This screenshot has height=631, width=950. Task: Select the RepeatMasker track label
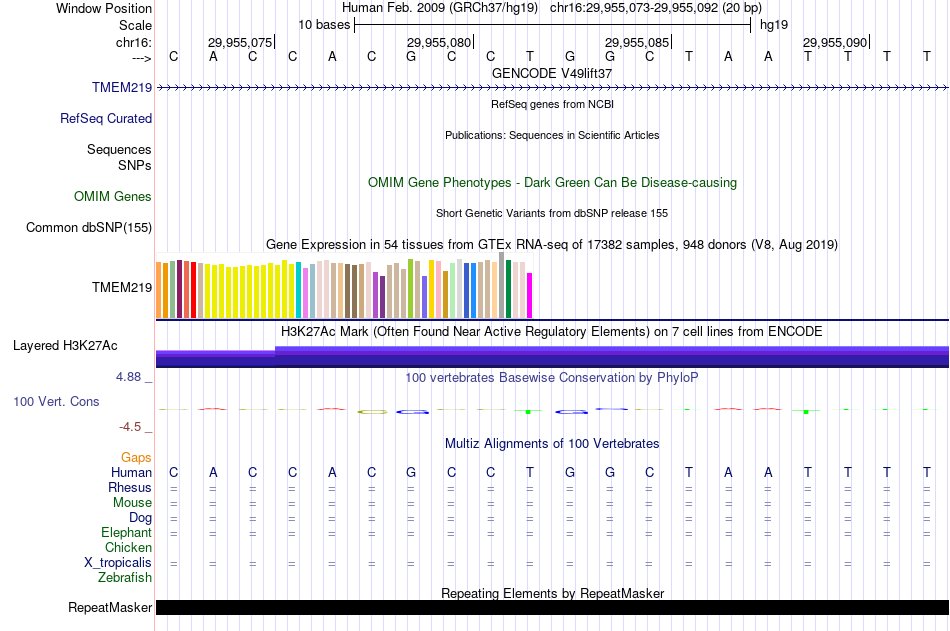(110, 607)
